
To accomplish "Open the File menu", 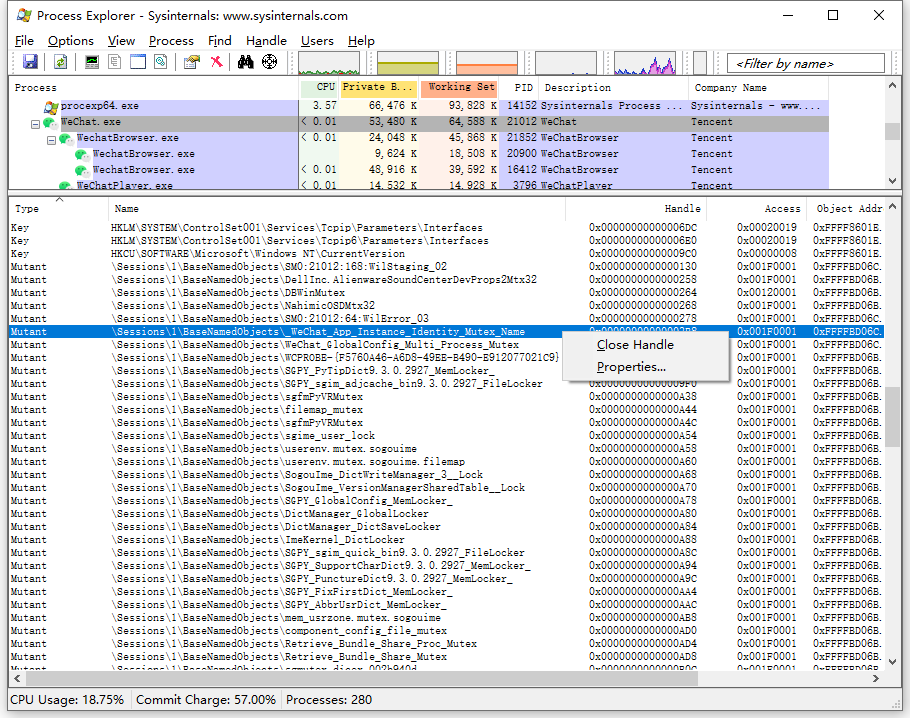I will click(x=24, y=41).
